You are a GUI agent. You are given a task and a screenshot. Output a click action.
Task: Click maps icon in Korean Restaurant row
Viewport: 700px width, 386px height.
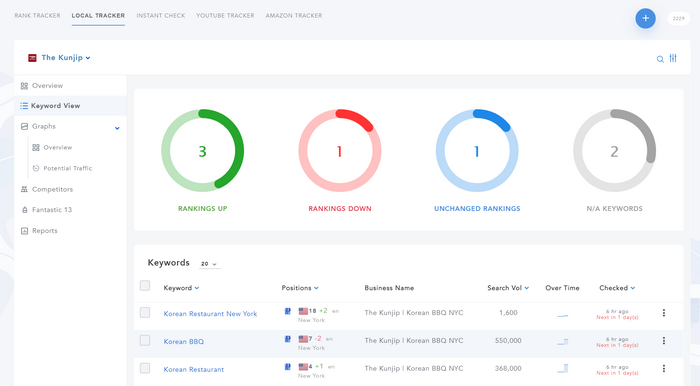288,367
